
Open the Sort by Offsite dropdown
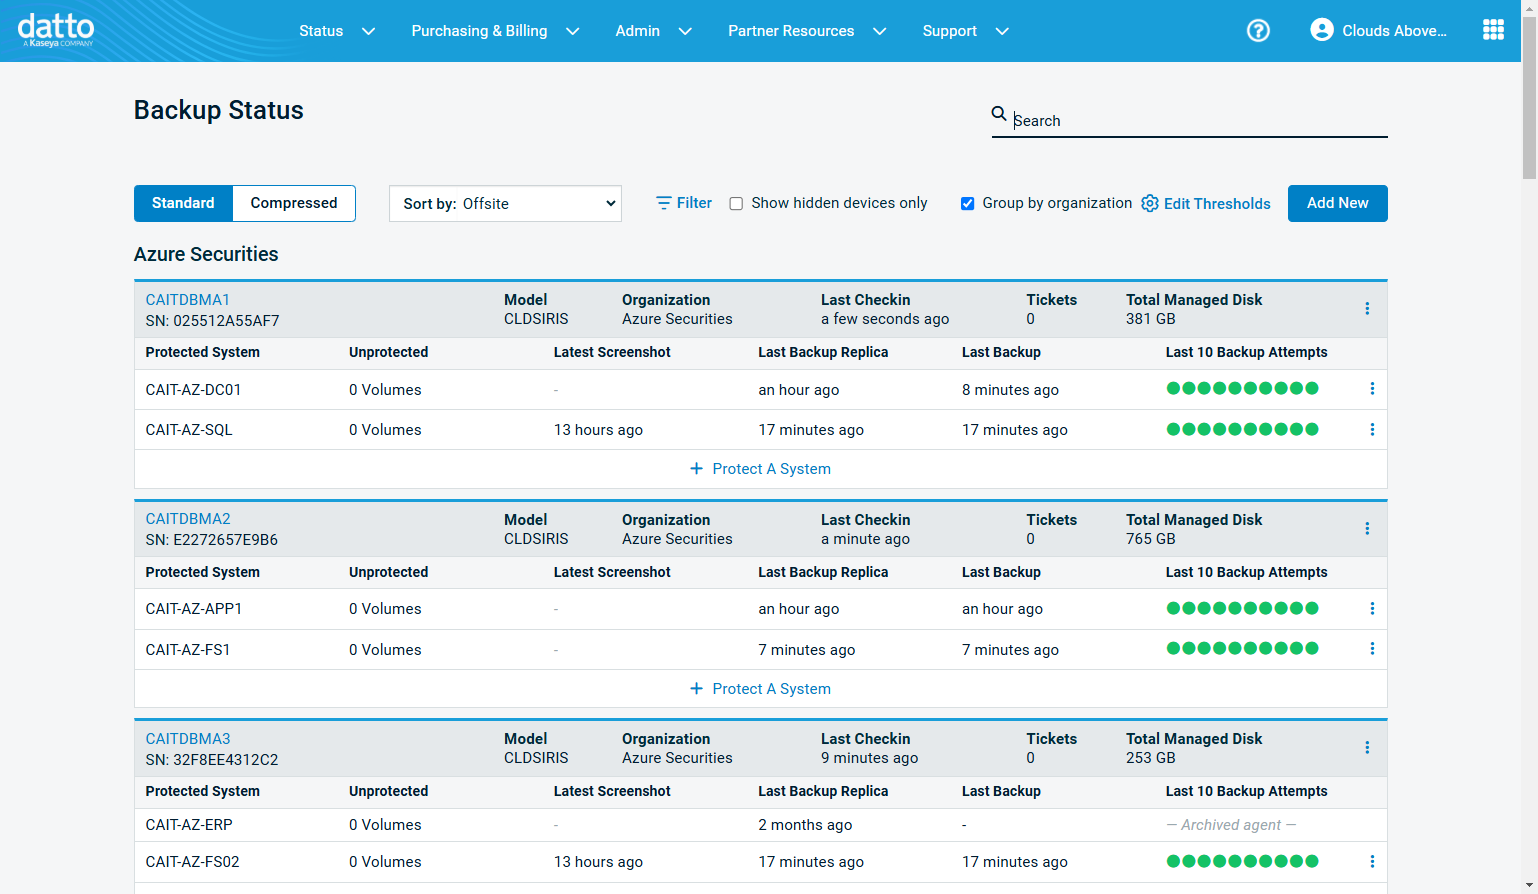pos(505,204)
